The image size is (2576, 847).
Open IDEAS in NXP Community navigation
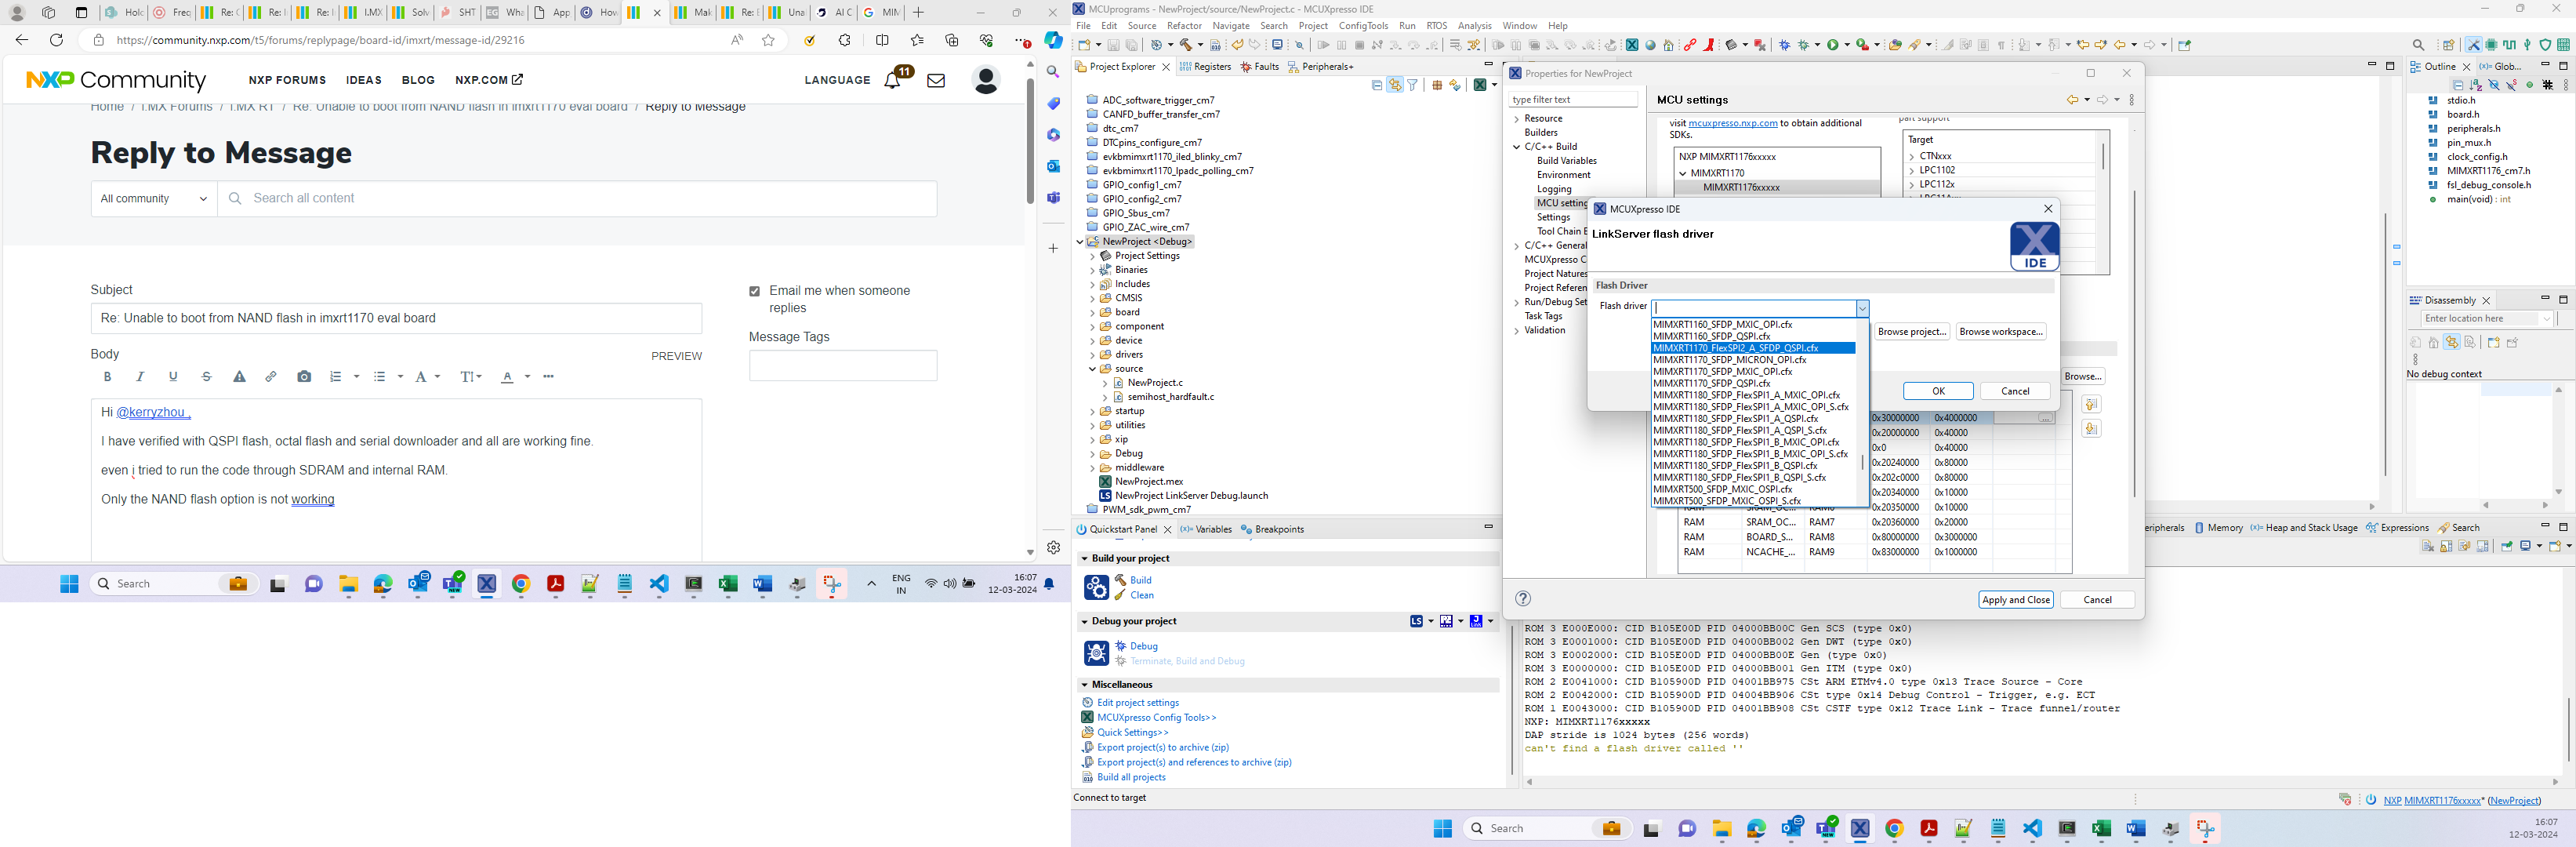pos(364,80)
